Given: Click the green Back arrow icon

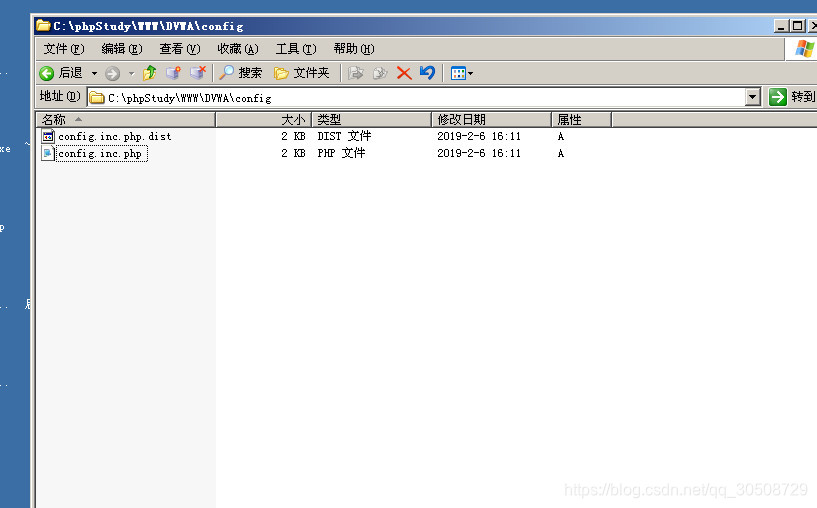Looking at the screenshot, I should point(46,73).
